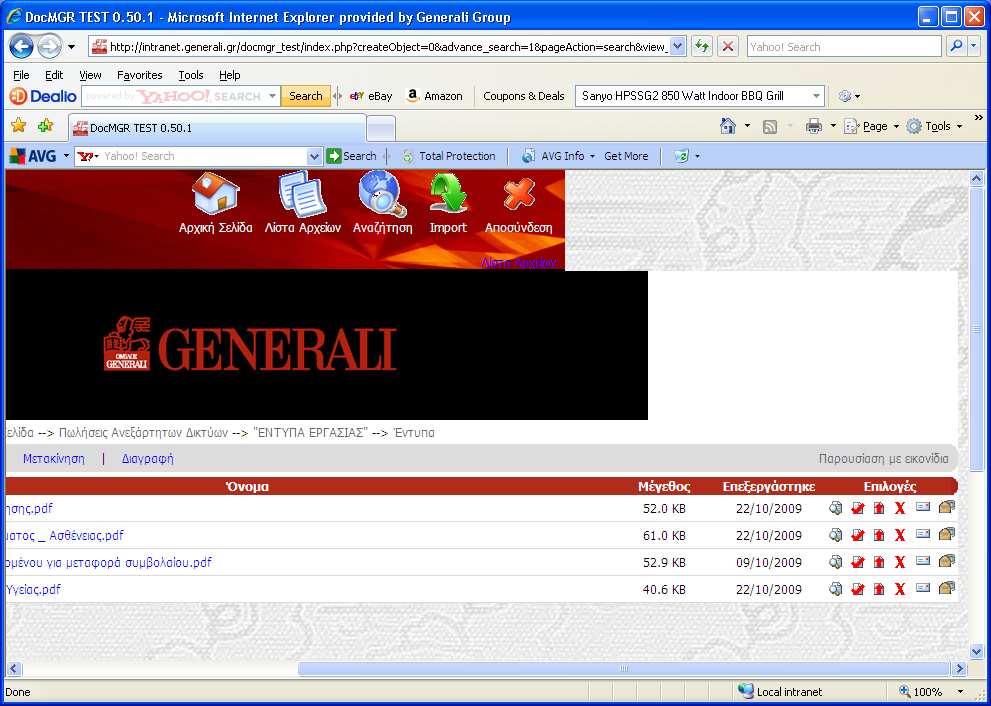Click the Dealio yellow Search button
The image size is (991, 706).
pyautogui.click(x=305, y=96)
